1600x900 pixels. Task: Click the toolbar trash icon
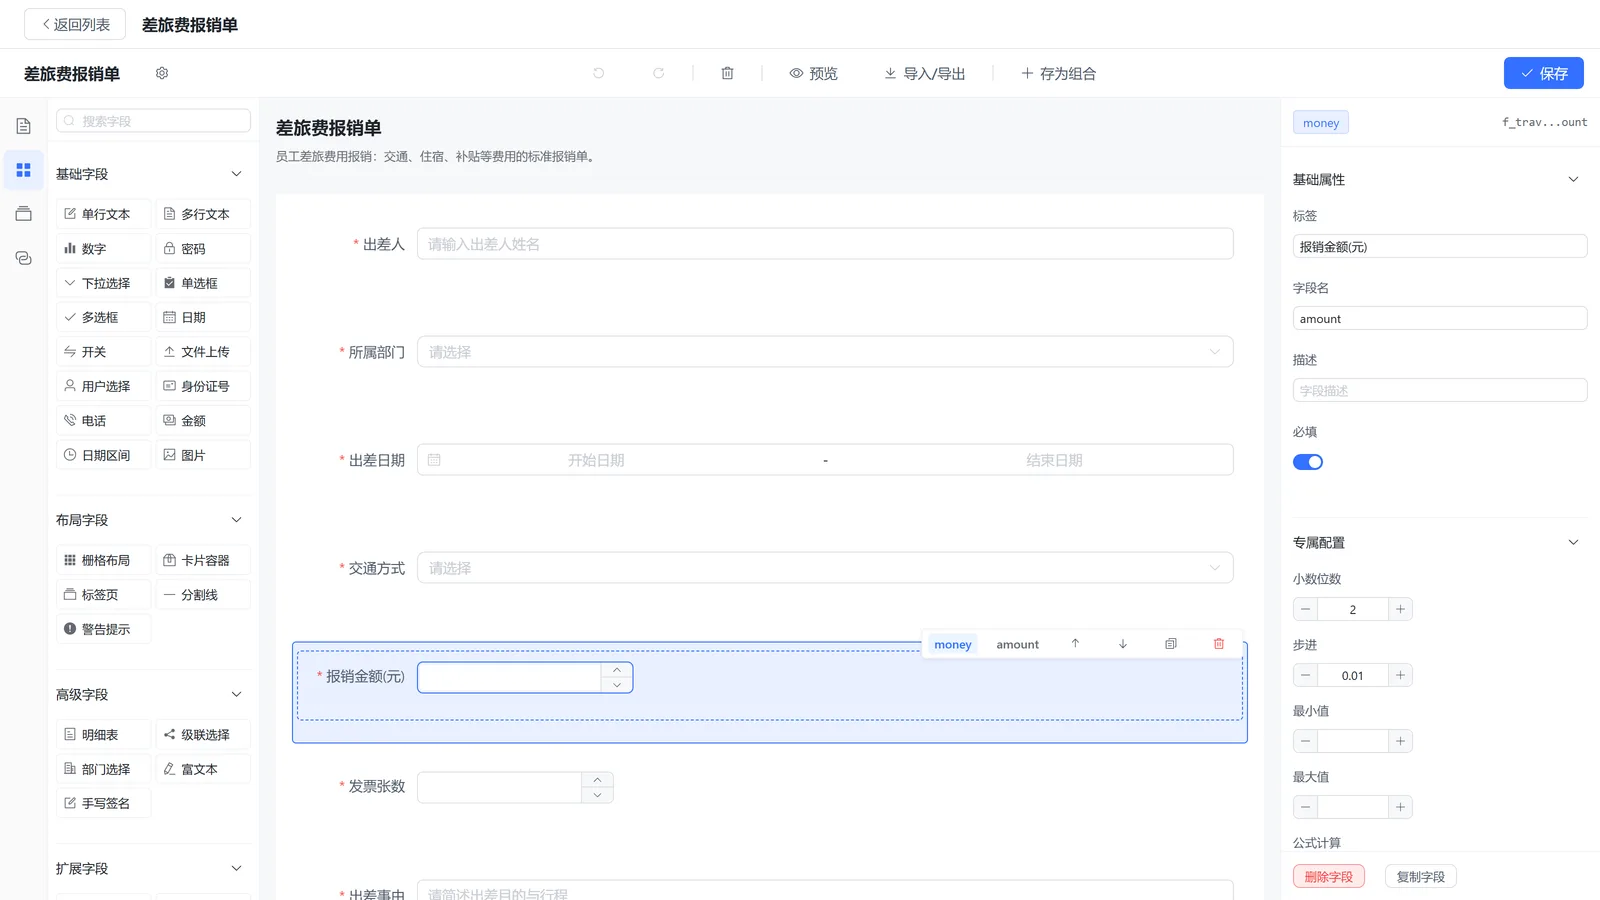727,73
